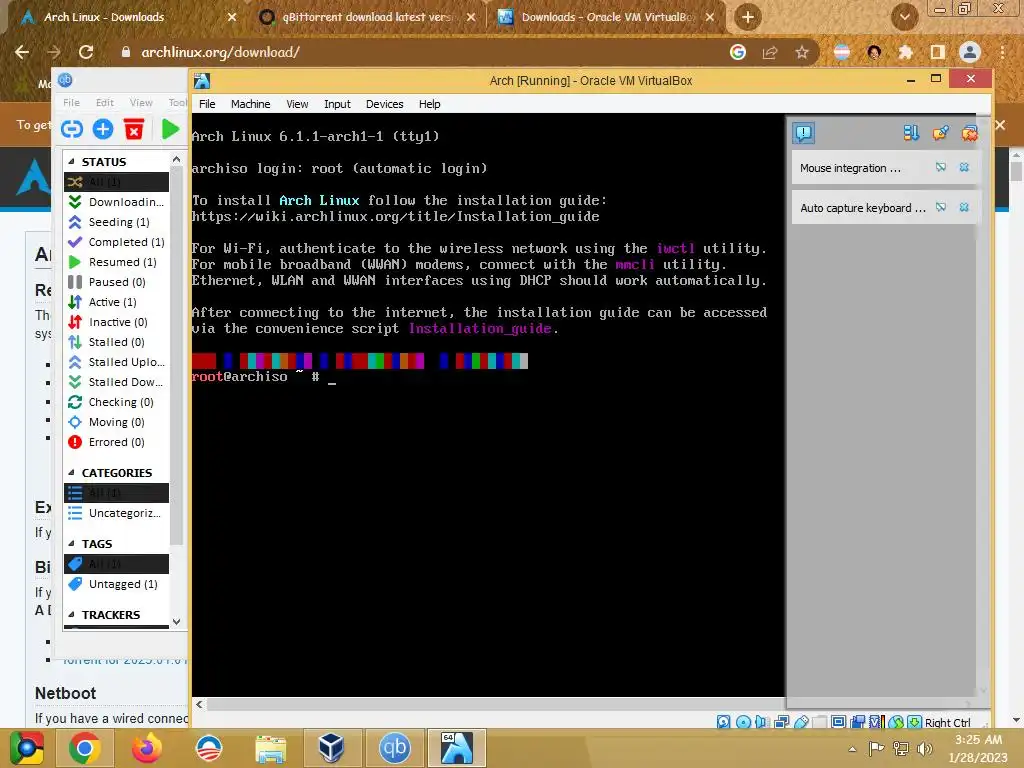Select the Stalled (0) status filter
Viewport: 1024px width, 768px height.
pos(116,342)
